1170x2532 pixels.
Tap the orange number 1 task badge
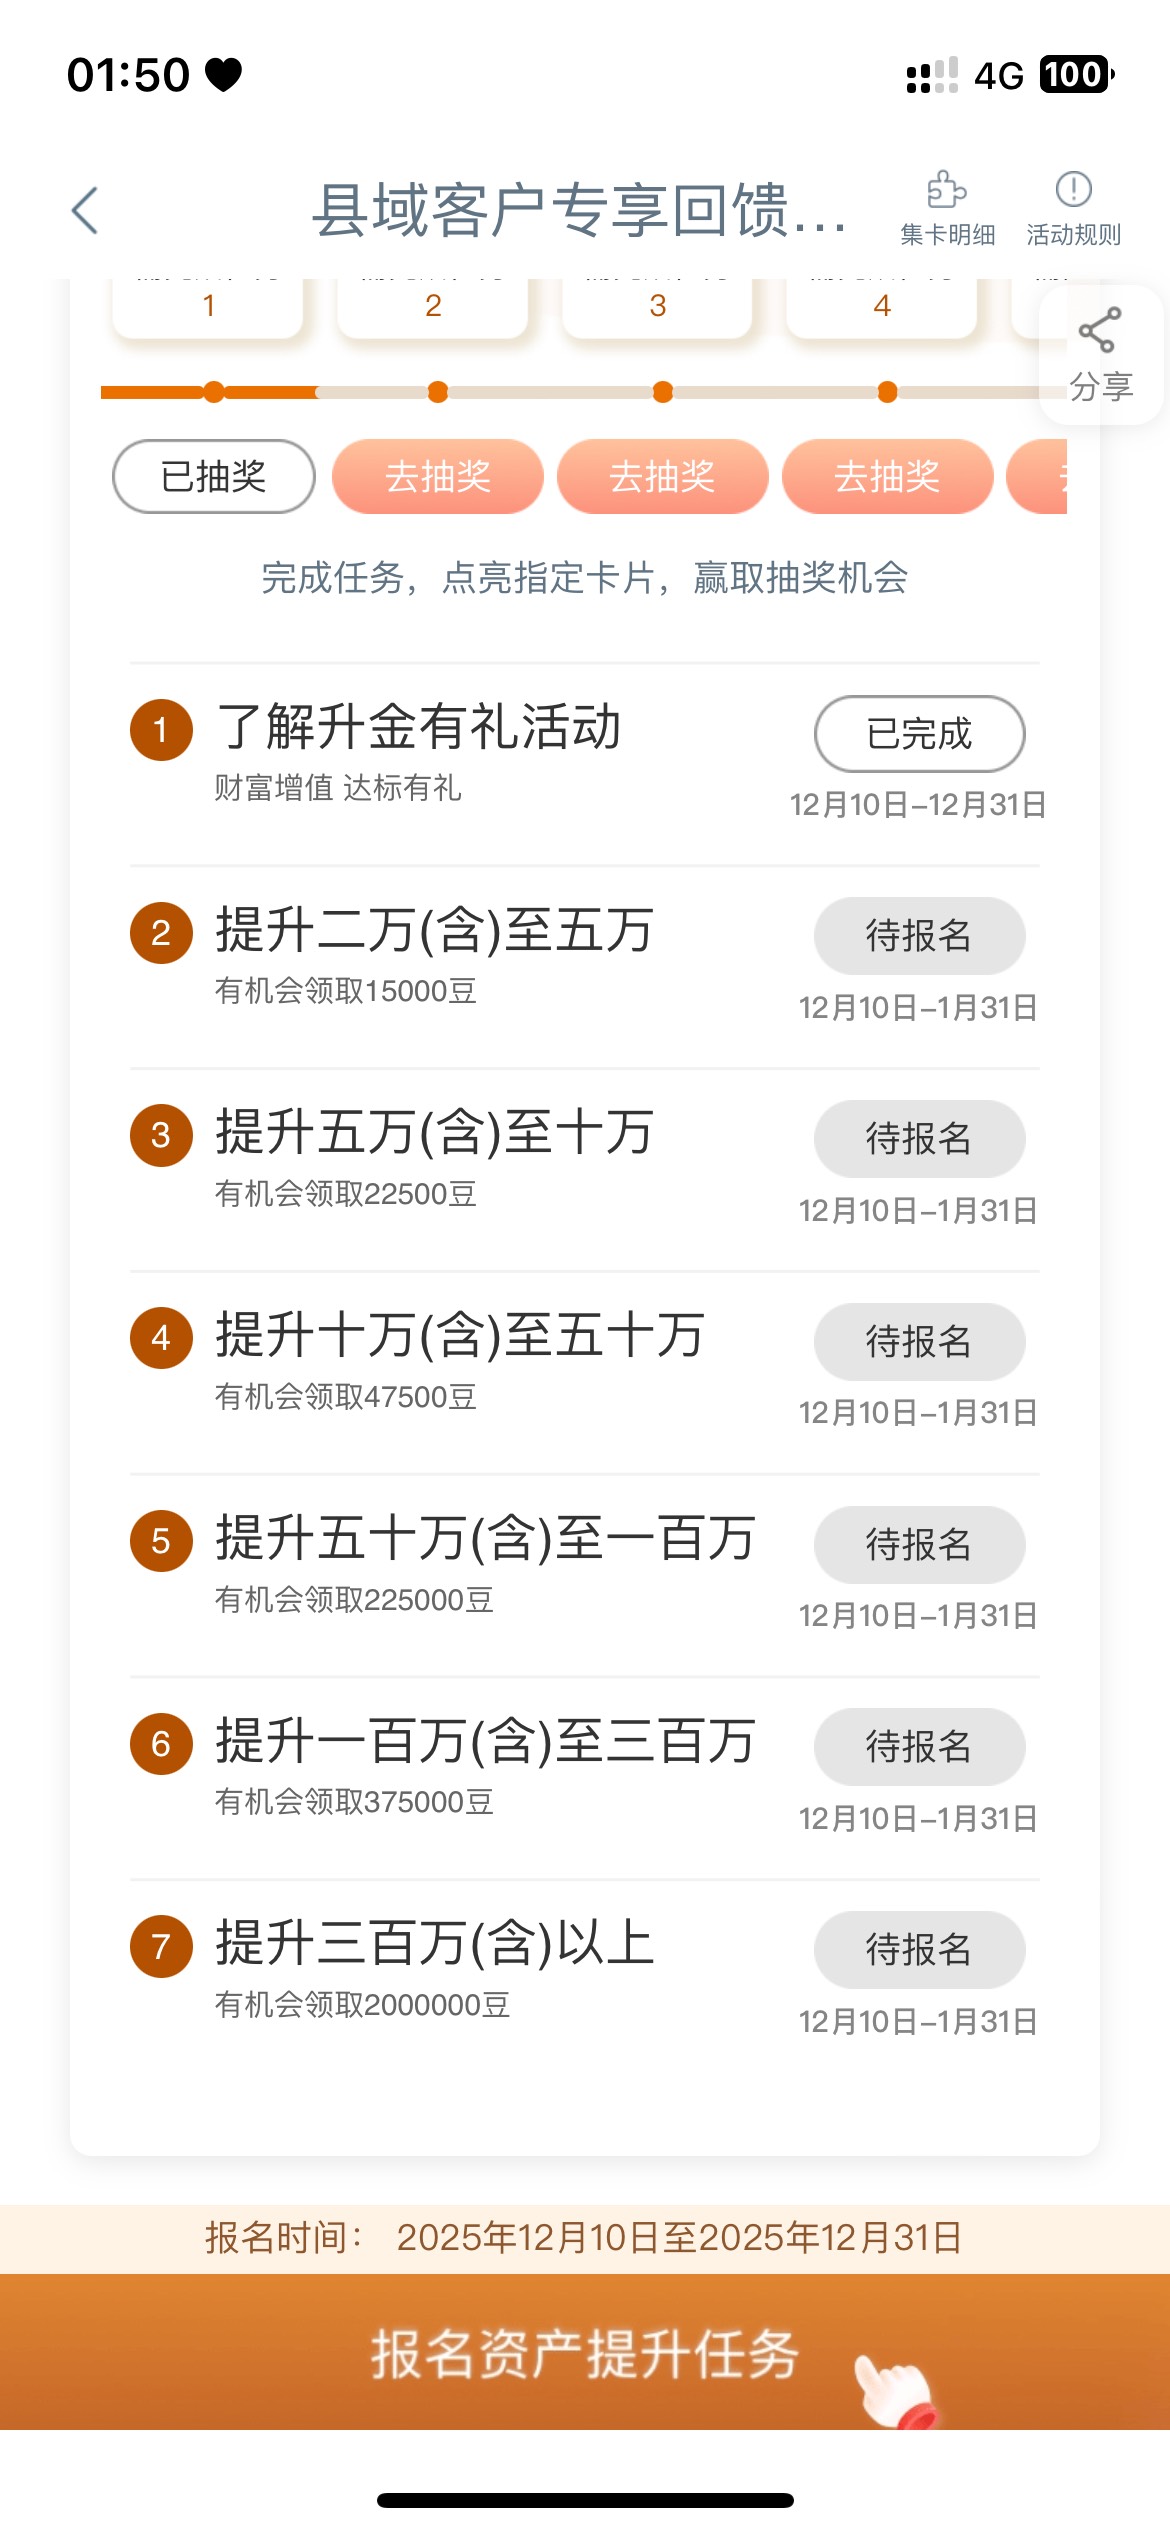[161, 730]
